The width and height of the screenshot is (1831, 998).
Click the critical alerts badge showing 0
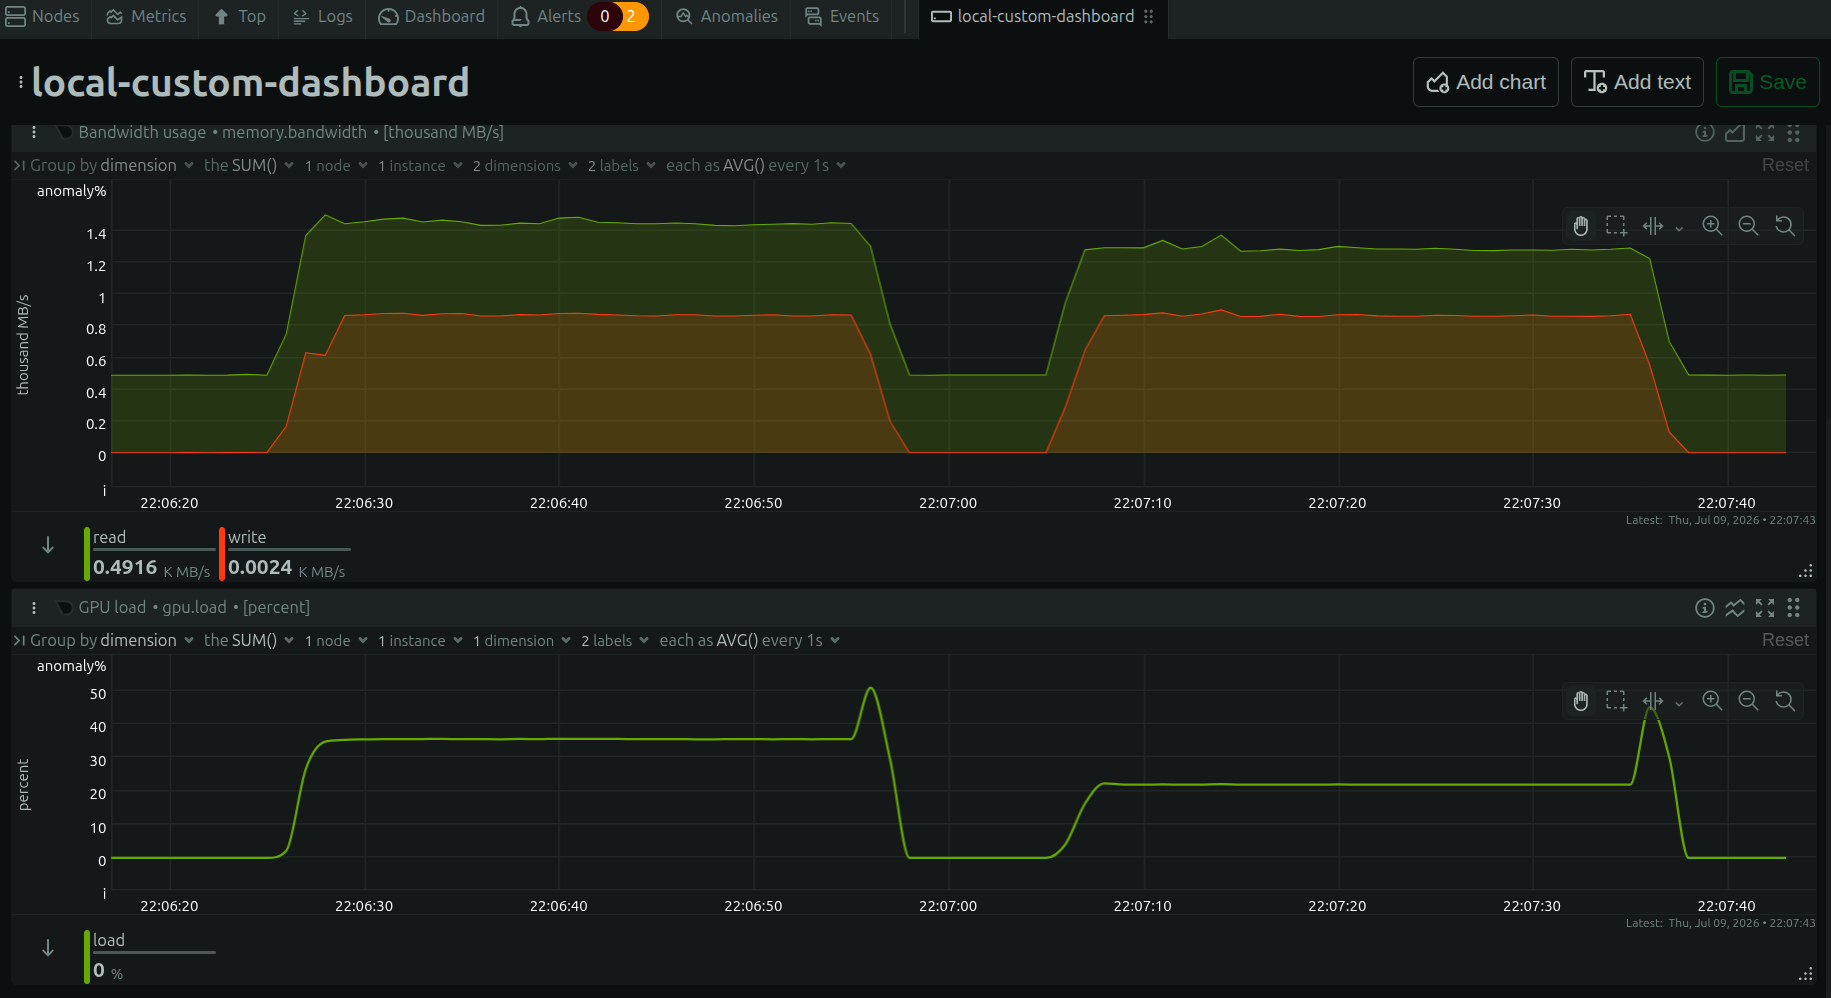(x=604, y=16)
